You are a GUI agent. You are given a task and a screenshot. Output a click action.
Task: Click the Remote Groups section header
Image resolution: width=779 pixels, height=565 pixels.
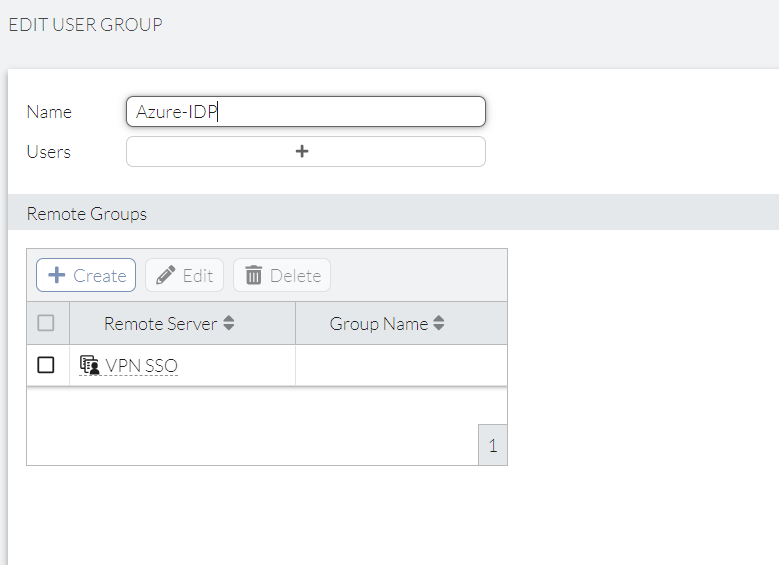[x=87, y=213]
